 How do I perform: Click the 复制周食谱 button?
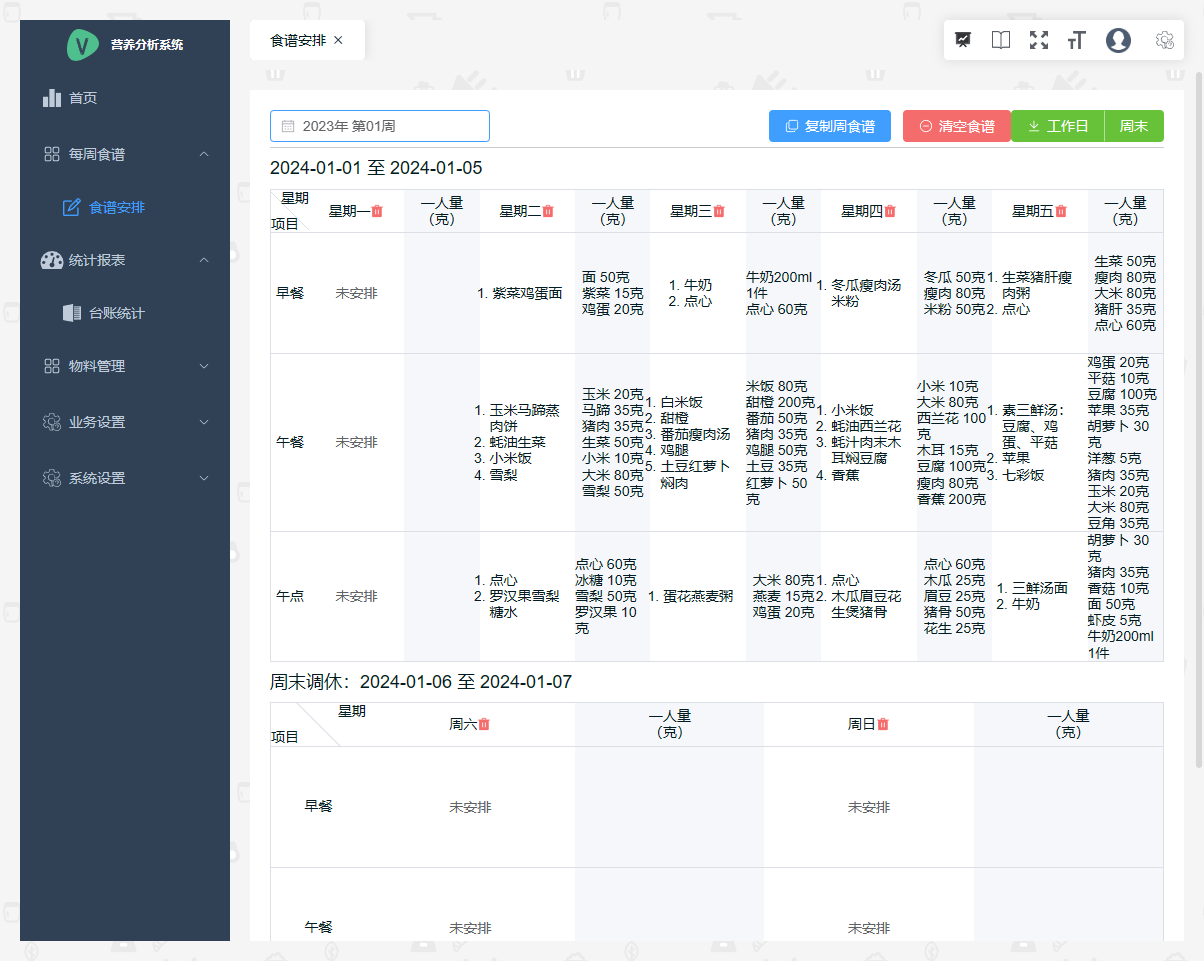point(829,126)
